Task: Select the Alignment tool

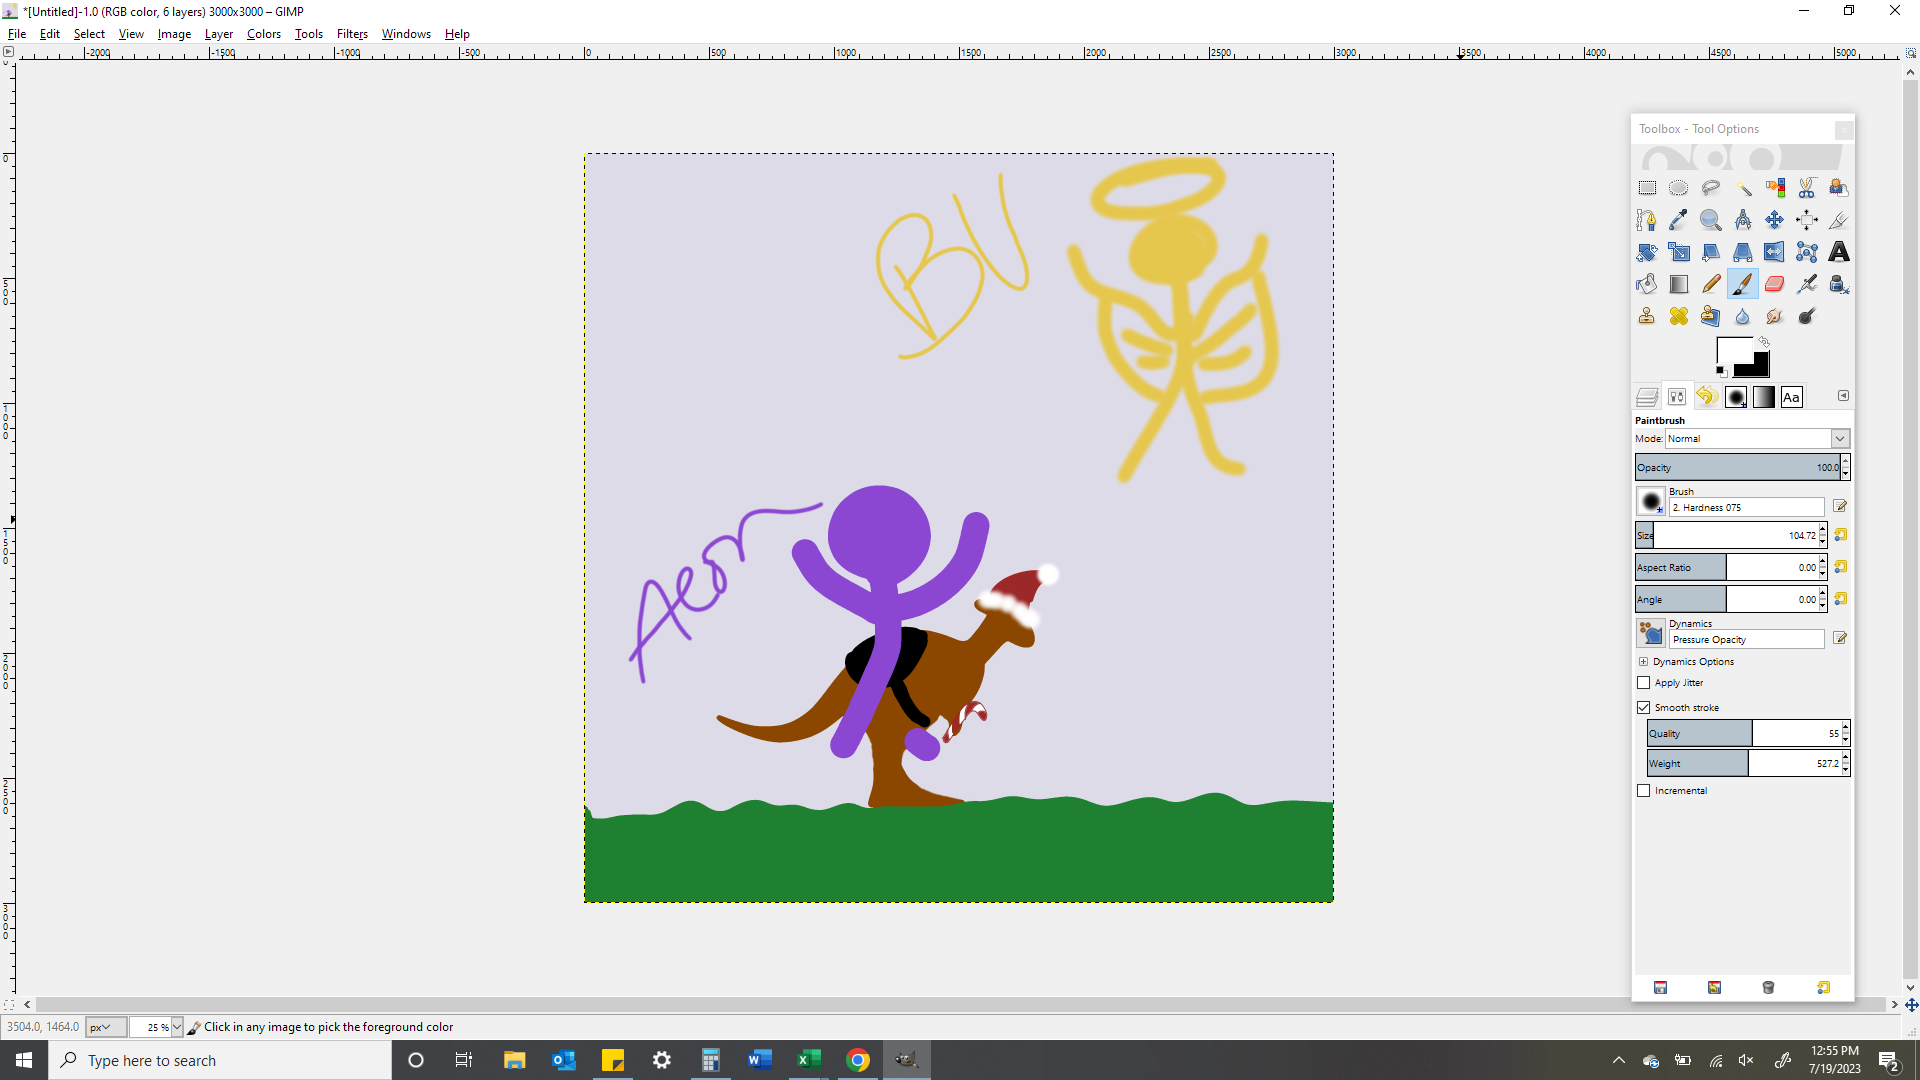Action: (x=1807, y=220)
